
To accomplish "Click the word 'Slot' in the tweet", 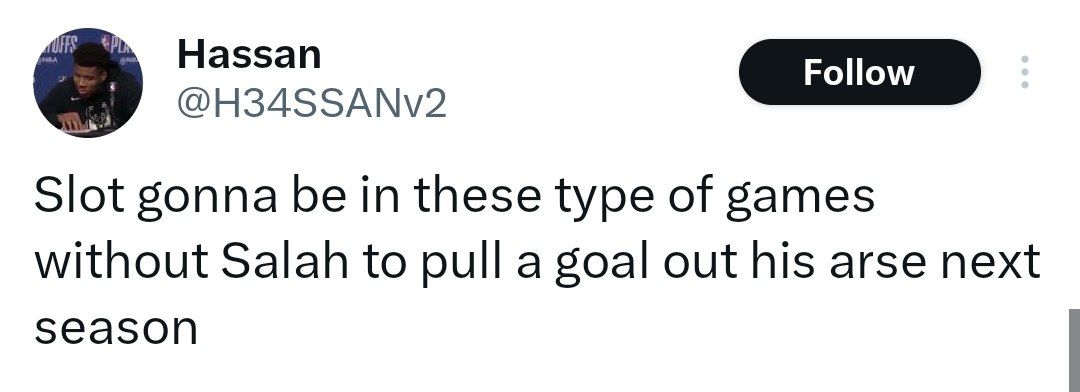I will [79, 196].
